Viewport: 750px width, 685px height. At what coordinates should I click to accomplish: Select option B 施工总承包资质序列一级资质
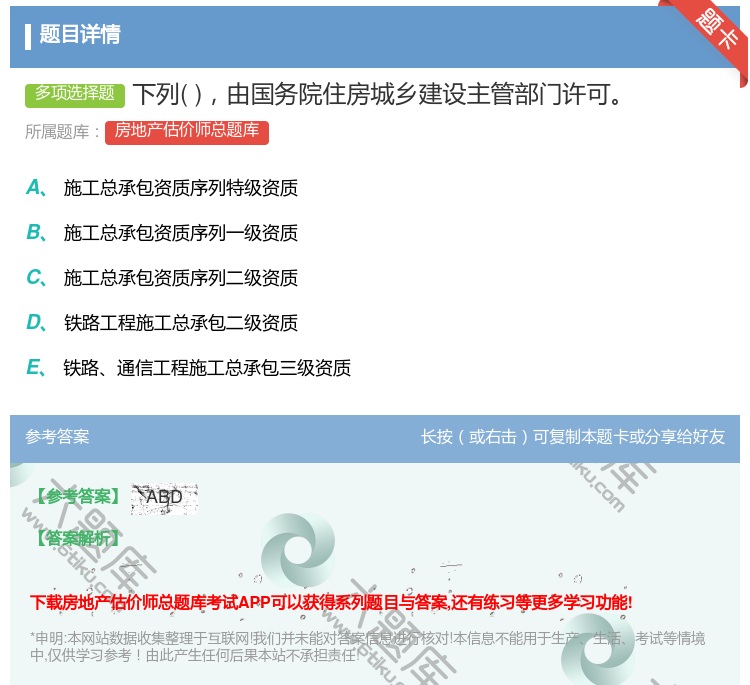pyautogui.click(x=162, y=233)
